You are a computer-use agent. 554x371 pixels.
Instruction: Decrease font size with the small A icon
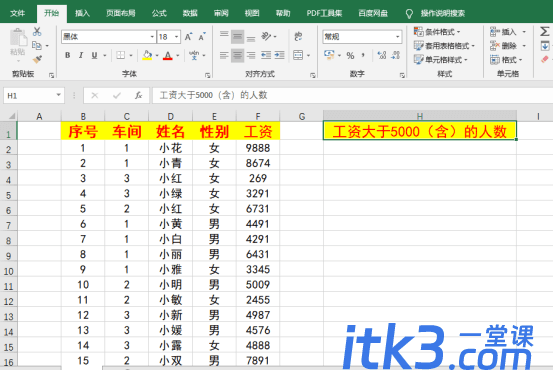pos(202,37)
